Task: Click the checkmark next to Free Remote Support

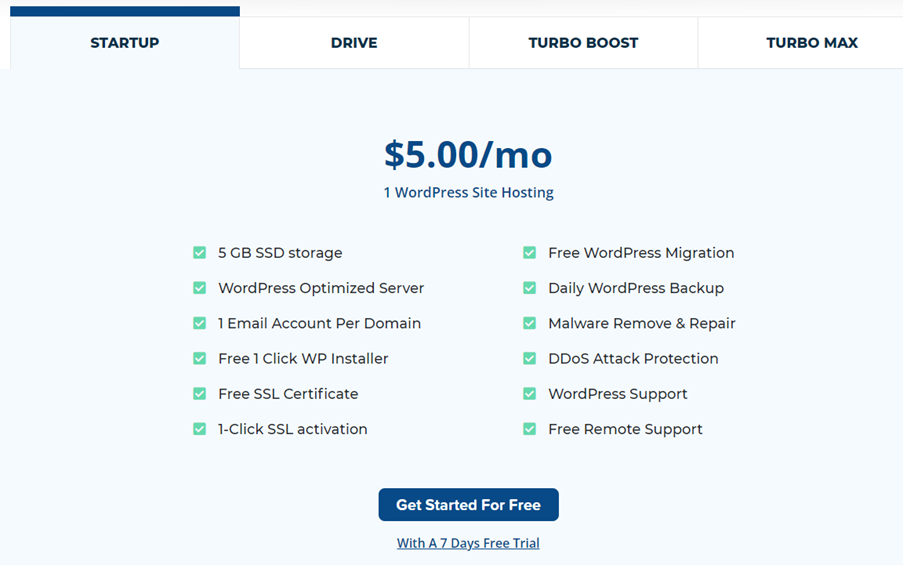Action: tap(529, 429)
